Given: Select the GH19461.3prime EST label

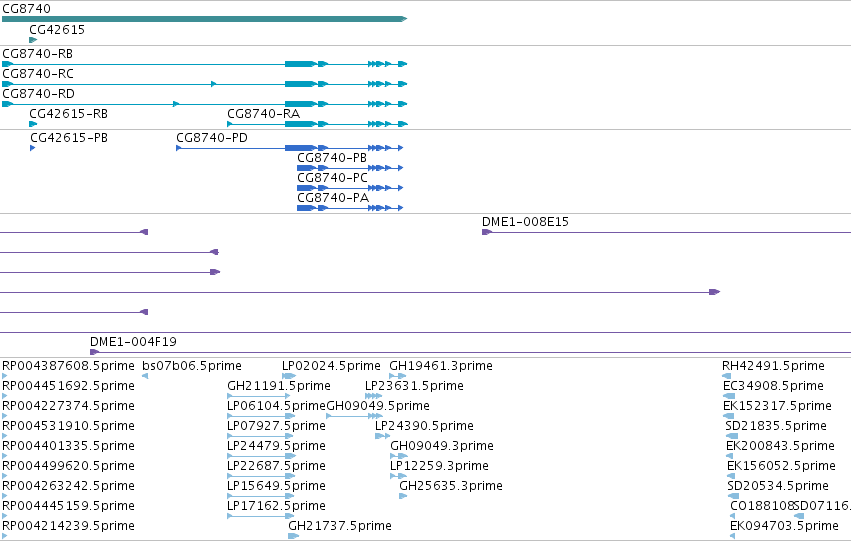Looking at the screenshot, I should 441,366.
